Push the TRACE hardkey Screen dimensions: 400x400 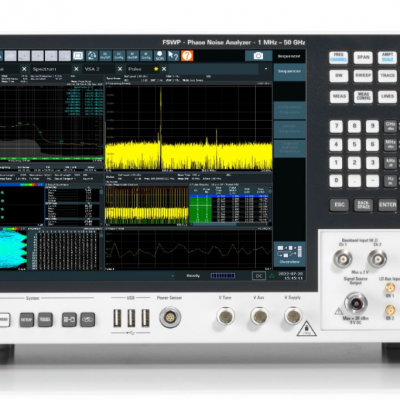point(387,76)
